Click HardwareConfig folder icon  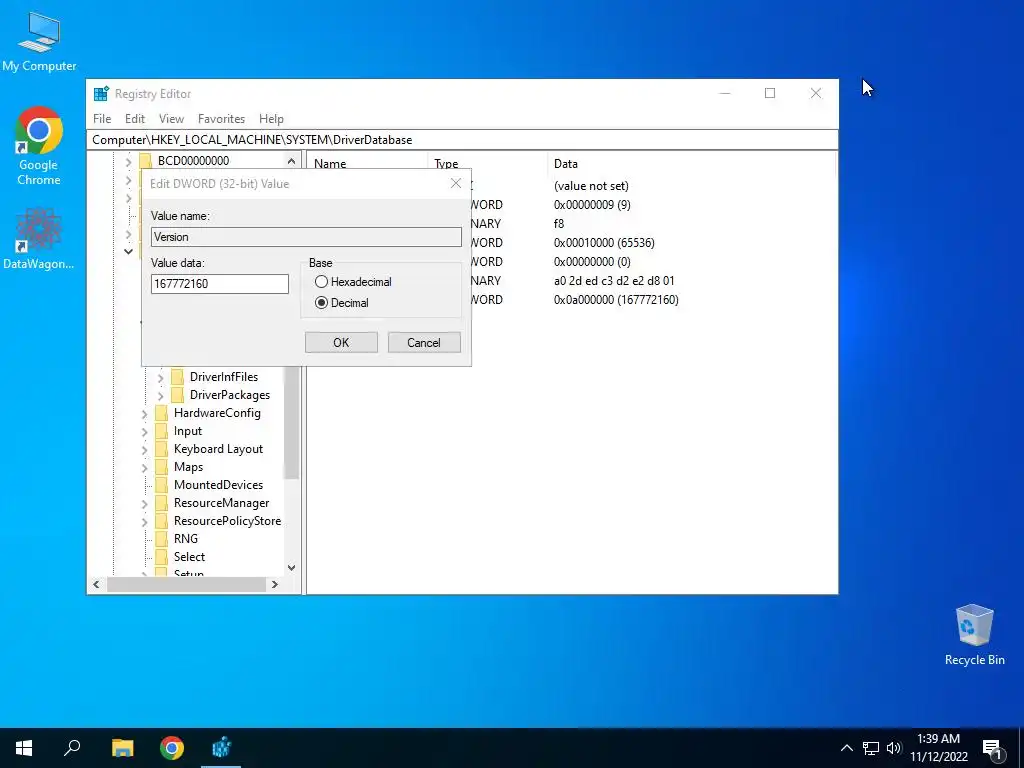(x=161, y=413)
